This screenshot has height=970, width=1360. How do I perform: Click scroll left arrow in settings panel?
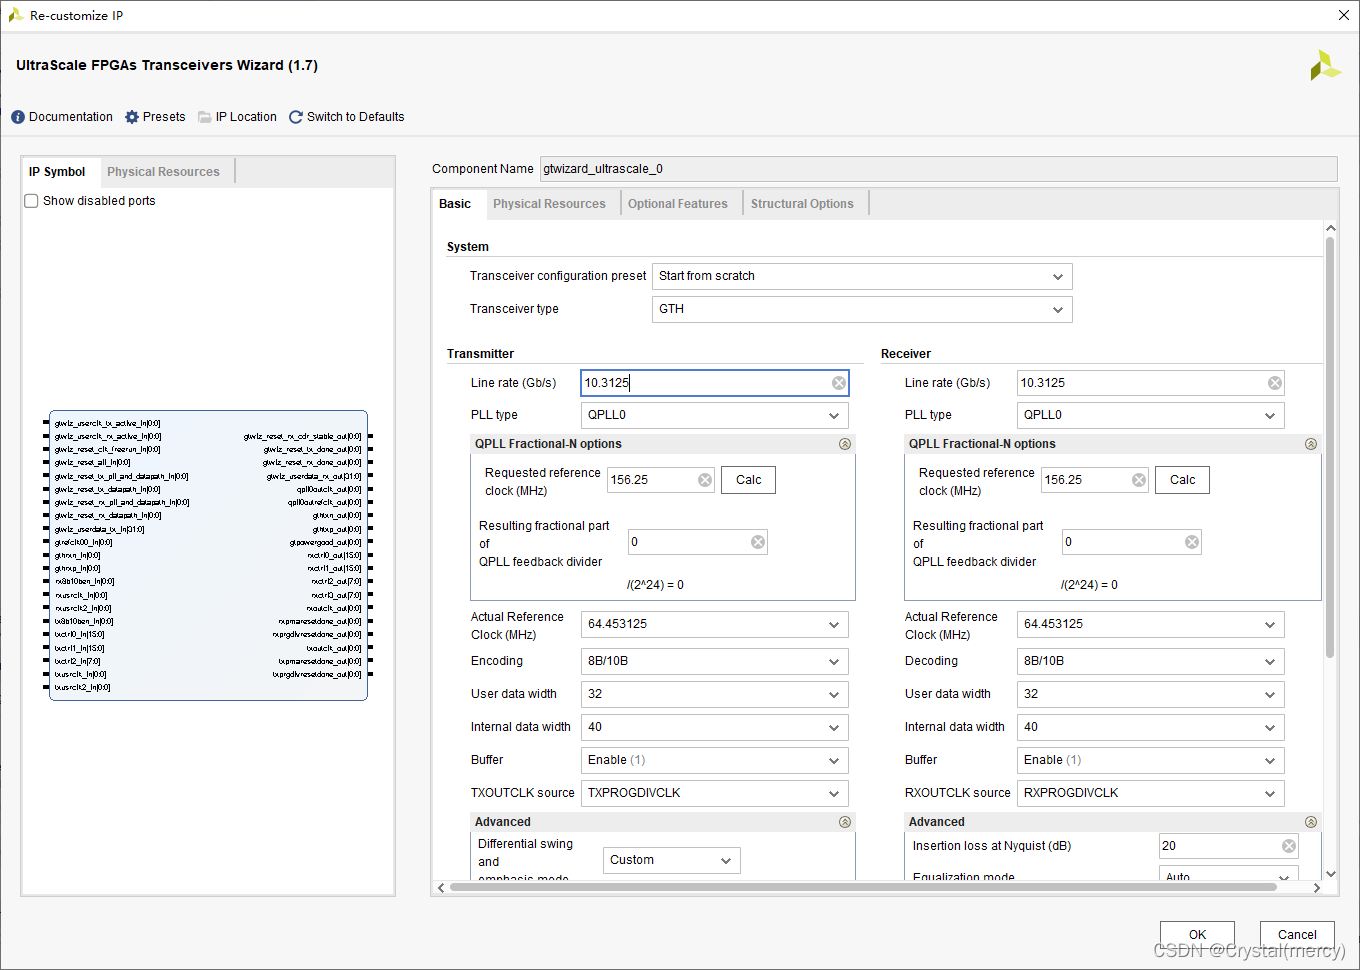pyautogui.click(x=441, y=888)
